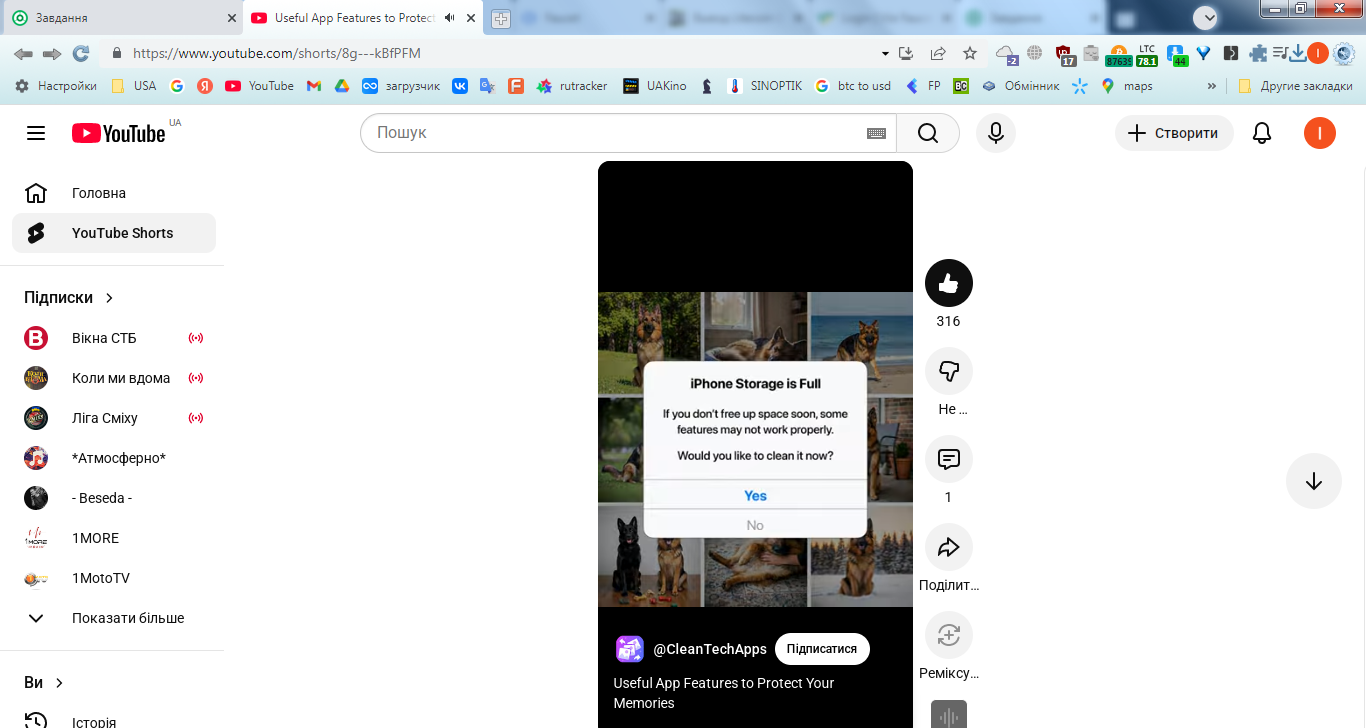This screenshot has width=1366, height=728.
Task: Open the 1MotoTV subscription
Action: (x=114, y=578)
